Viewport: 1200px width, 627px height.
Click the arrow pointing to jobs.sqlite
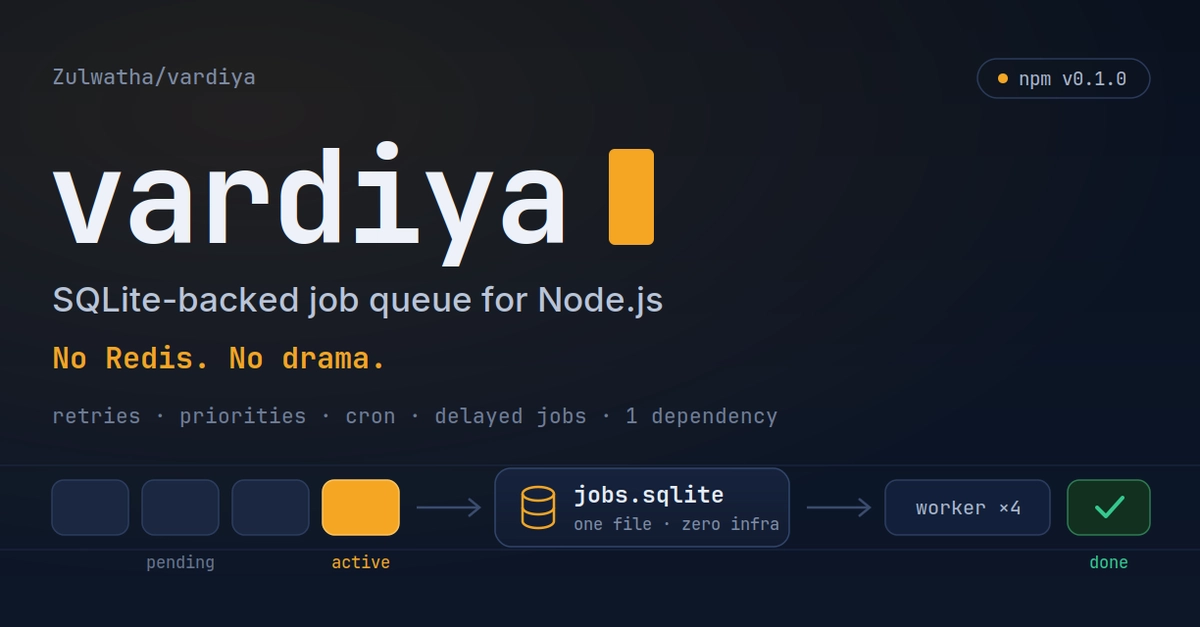[x=449, y=508]
